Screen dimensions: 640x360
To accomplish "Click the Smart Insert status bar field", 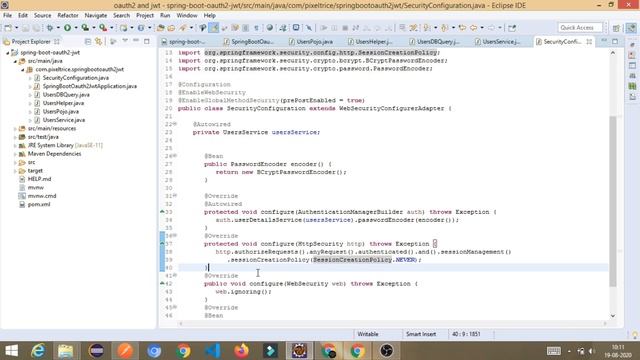I will (421, 334).
